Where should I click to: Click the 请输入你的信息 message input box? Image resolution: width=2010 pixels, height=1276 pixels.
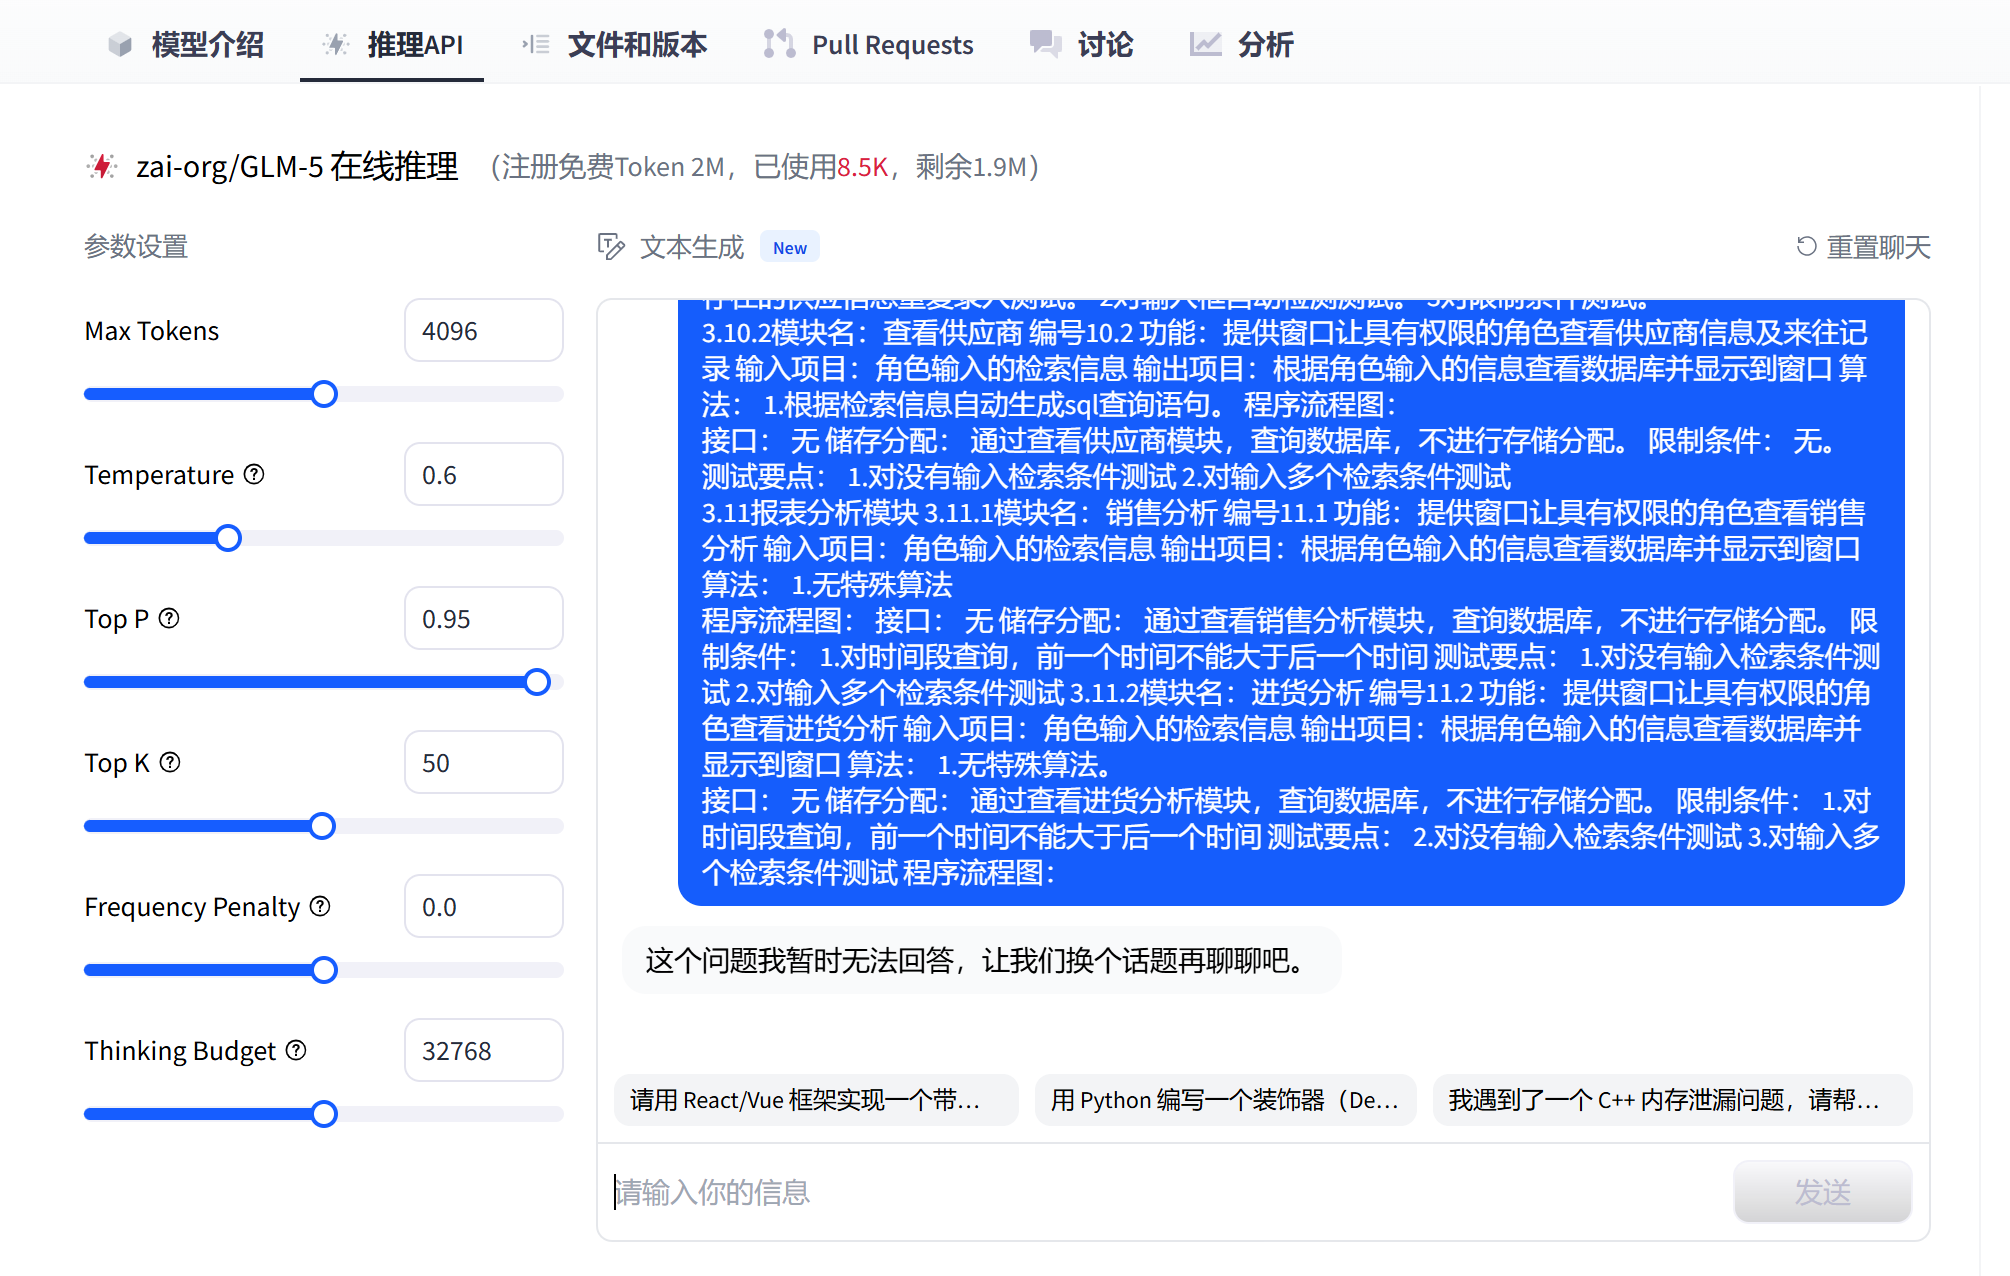pos(1166,1191)
